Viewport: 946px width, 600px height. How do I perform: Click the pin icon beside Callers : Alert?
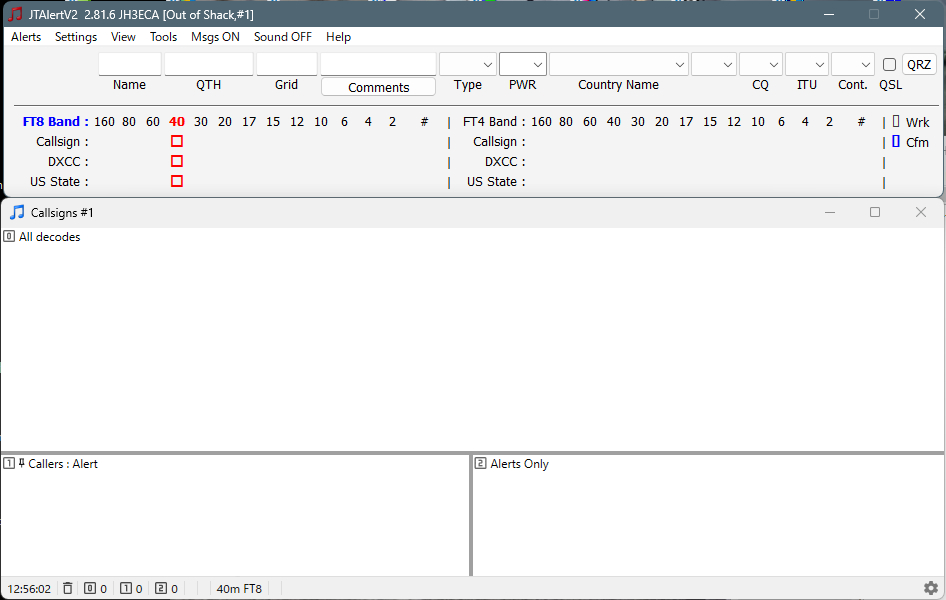tap(21, 464)
